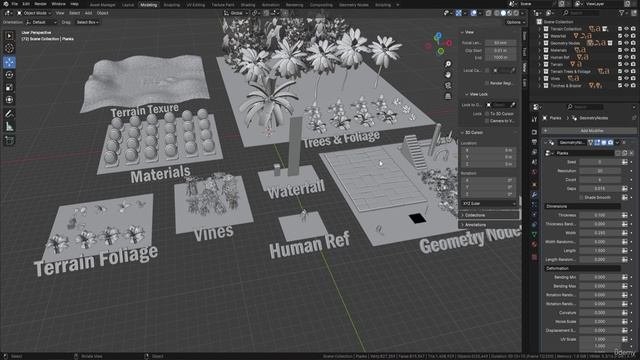Click the Seed attribute toggle icon

click(624, 162)
